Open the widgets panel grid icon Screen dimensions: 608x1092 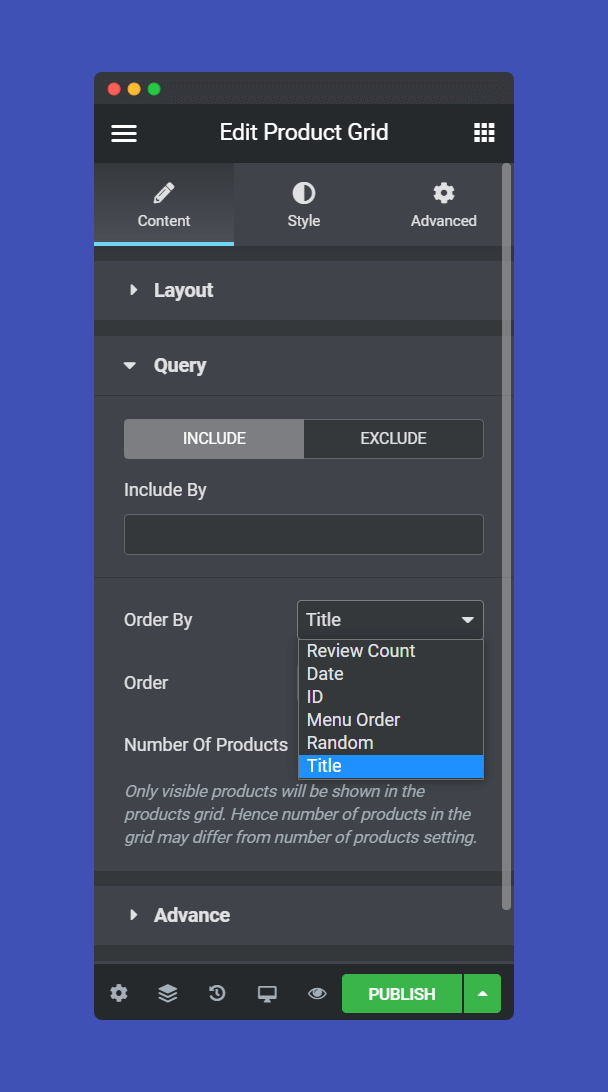click(484, 132)
